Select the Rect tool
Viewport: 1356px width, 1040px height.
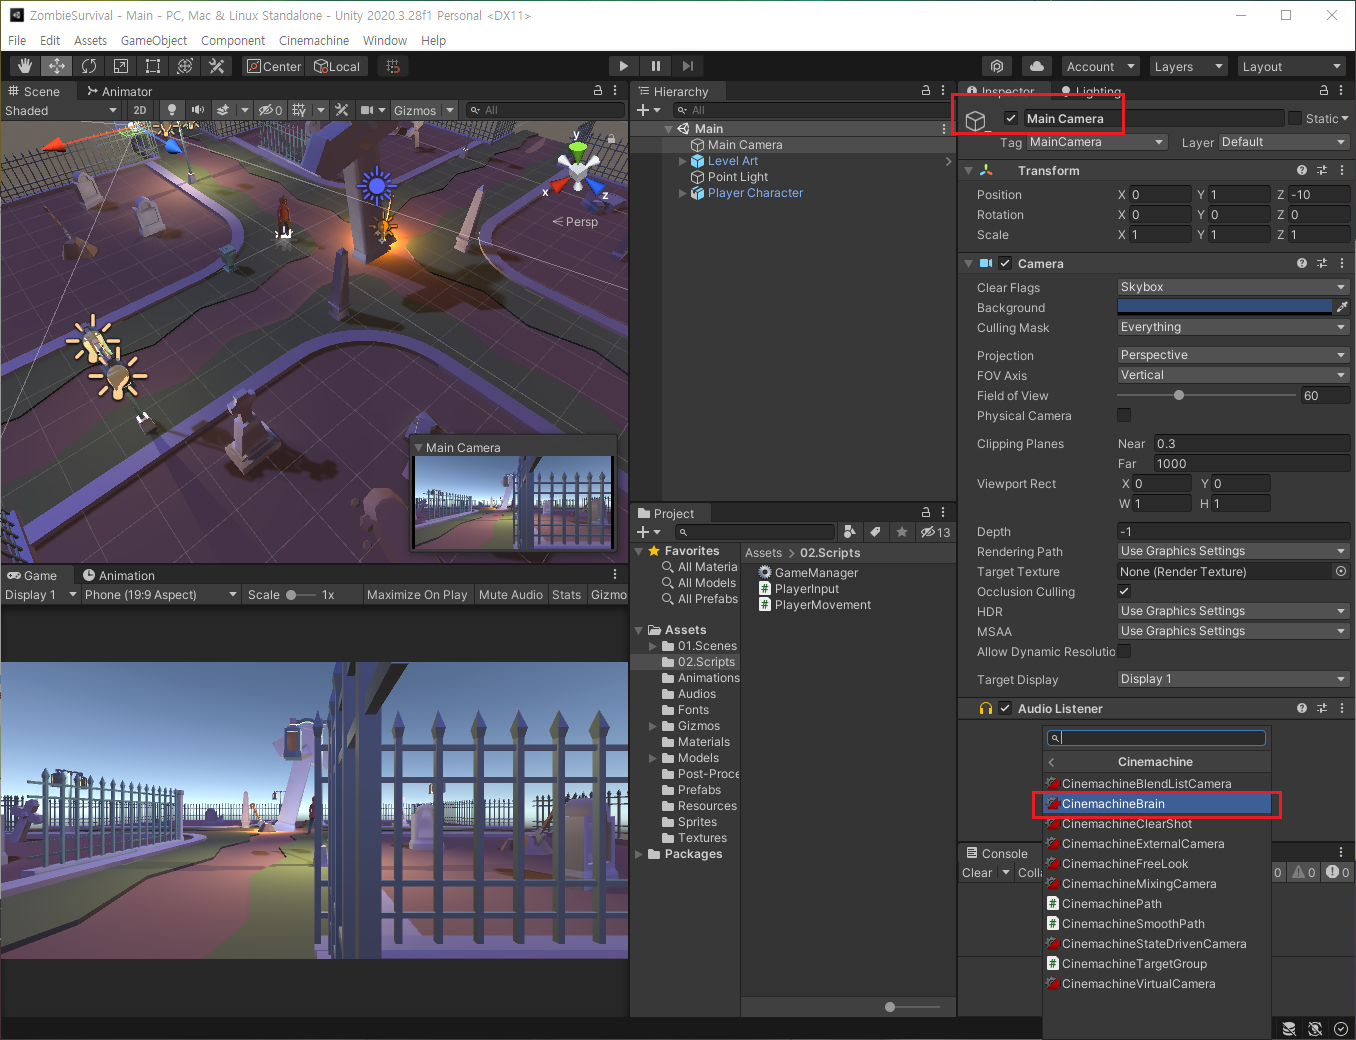click(153, 66)
